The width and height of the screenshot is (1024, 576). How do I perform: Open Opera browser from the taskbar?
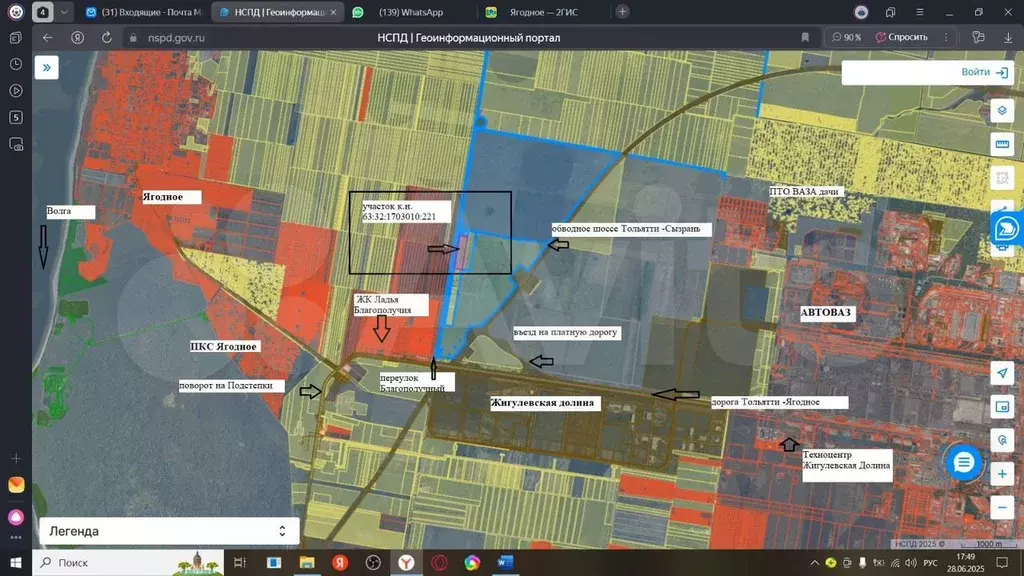[439, 562]
